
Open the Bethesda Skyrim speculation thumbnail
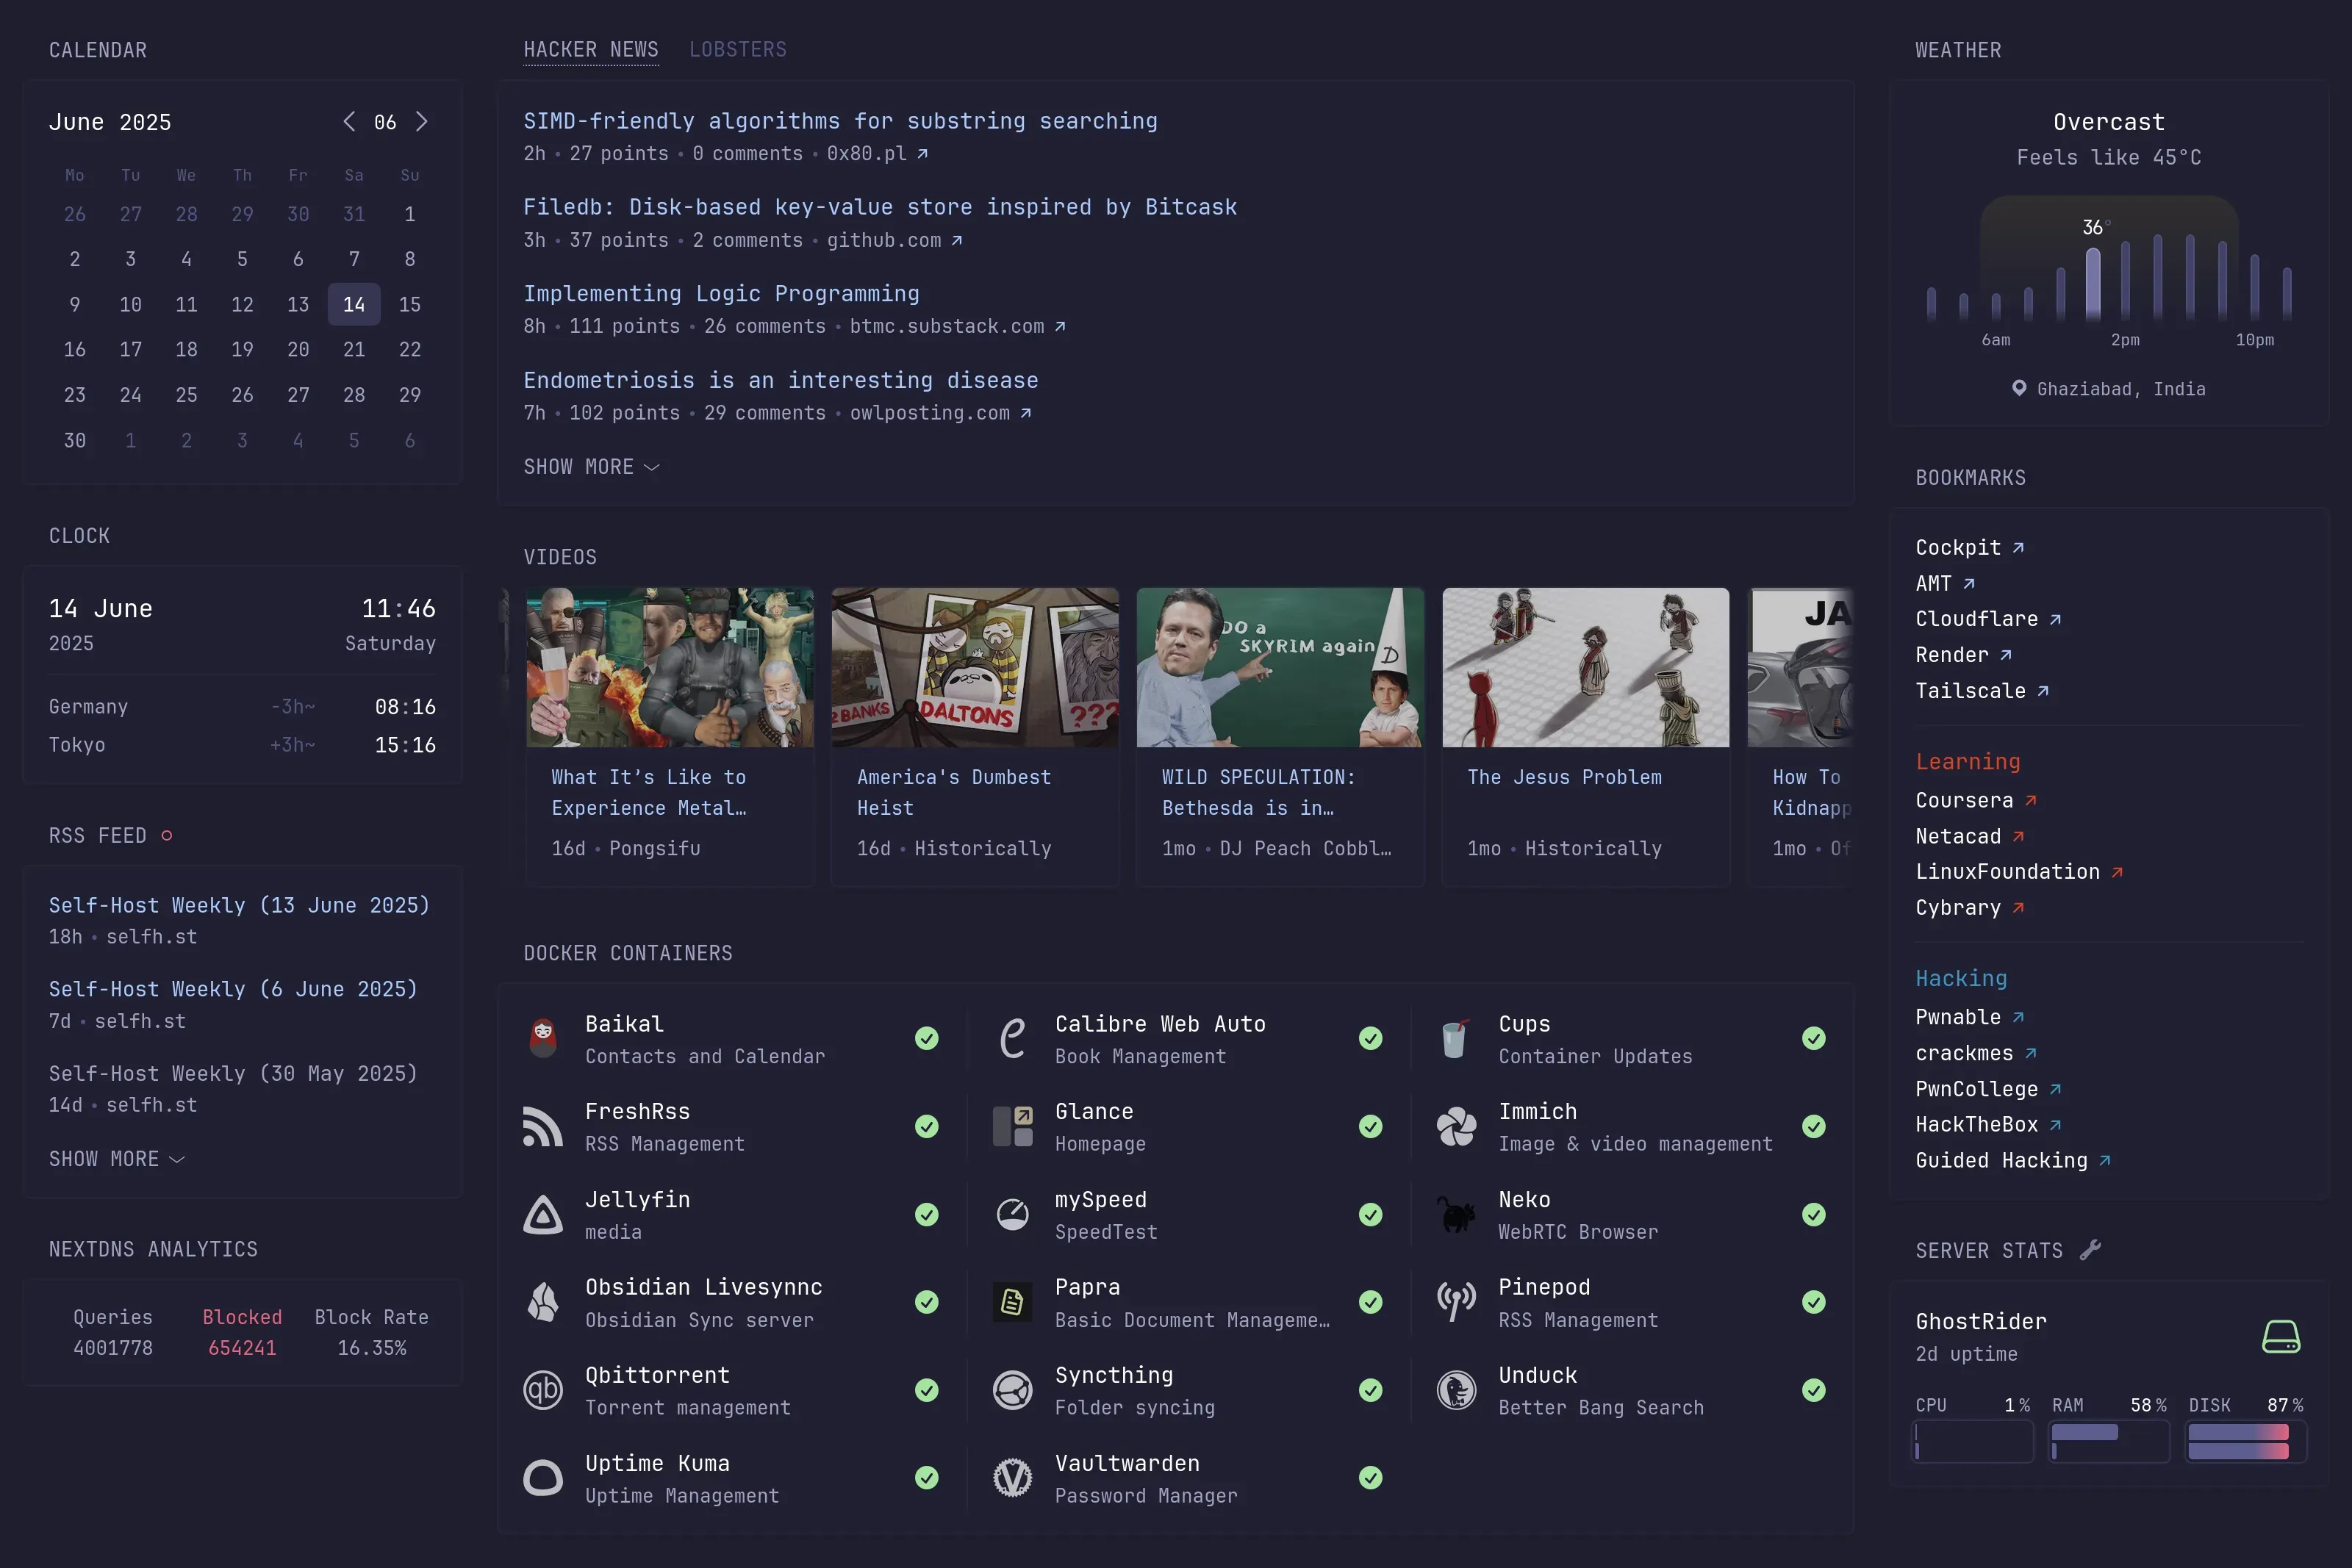1280,667
